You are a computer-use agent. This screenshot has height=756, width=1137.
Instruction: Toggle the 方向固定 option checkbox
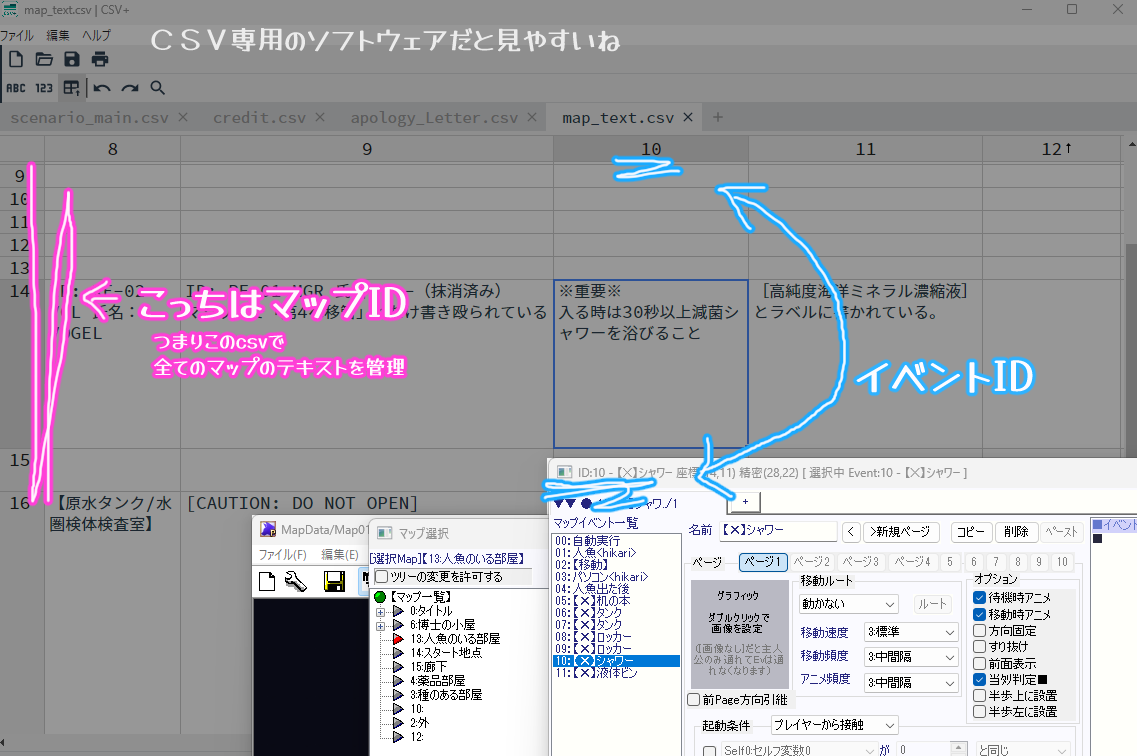pyautogui.click(x=980, y=631)
